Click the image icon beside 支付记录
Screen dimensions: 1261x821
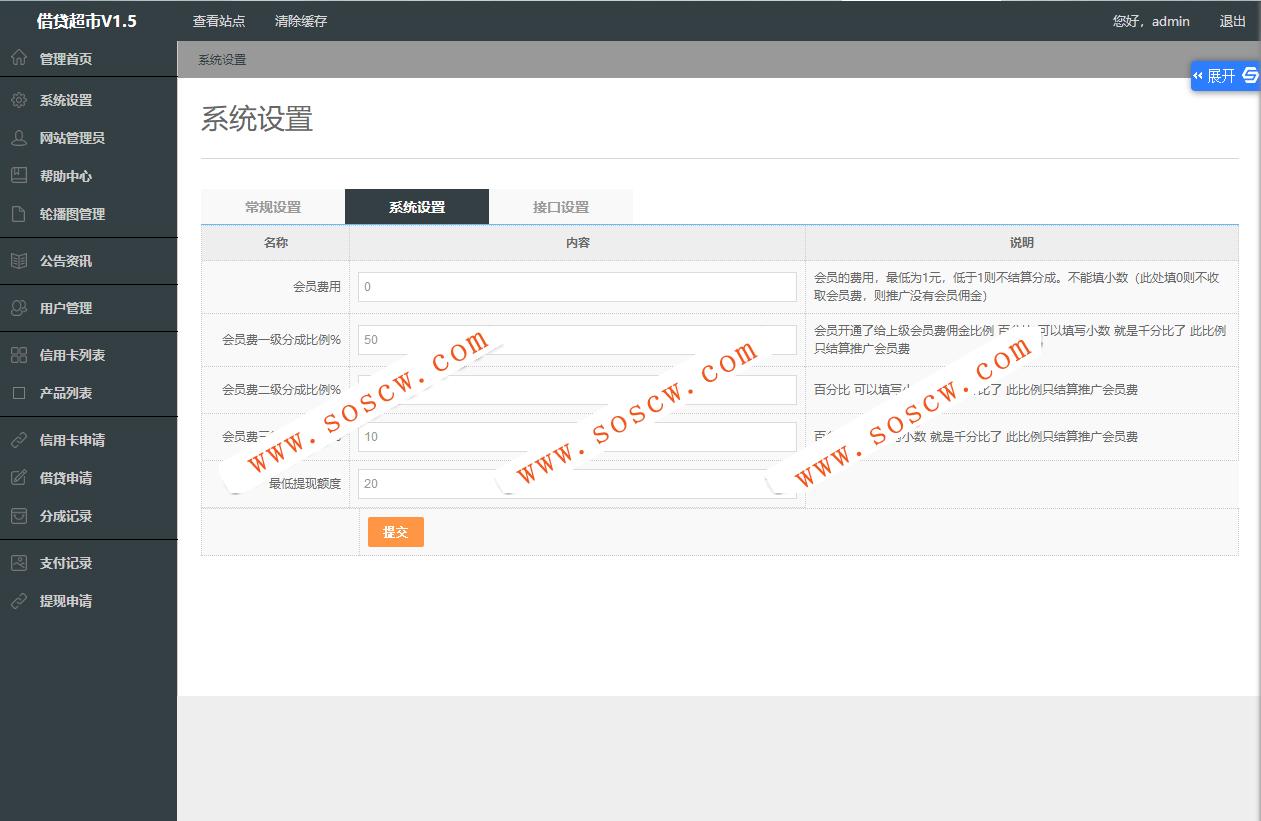pyautogui.click(x=18, y=563)
